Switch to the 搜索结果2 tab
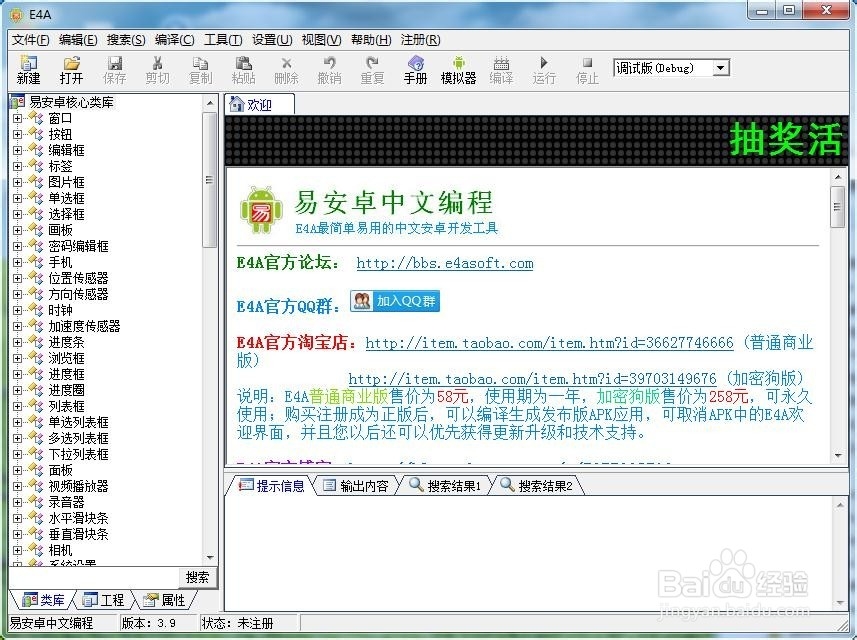The width and height of the screenshot is (857, 640). coord(537,485)
